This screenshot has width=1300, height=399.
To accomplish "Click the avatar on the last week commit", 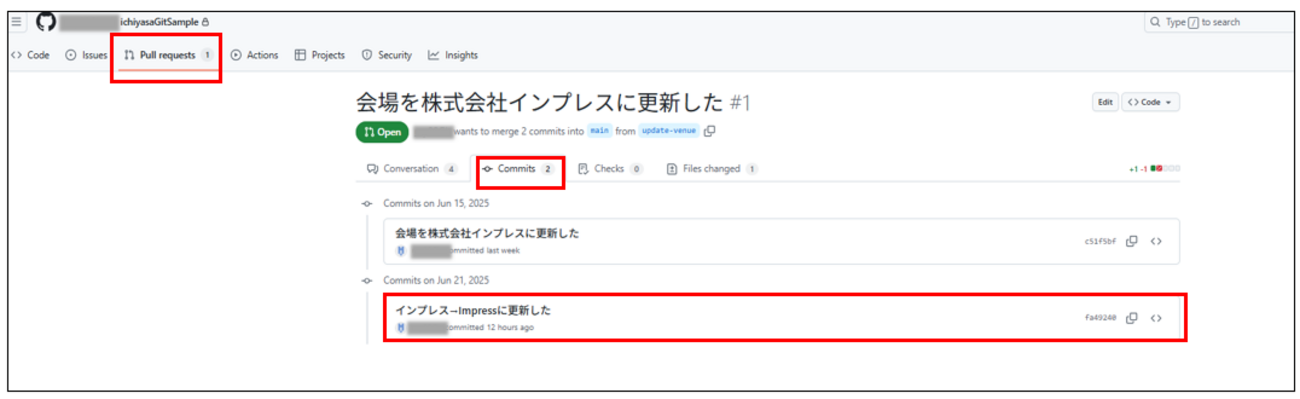I will click(x=400, y=250).
